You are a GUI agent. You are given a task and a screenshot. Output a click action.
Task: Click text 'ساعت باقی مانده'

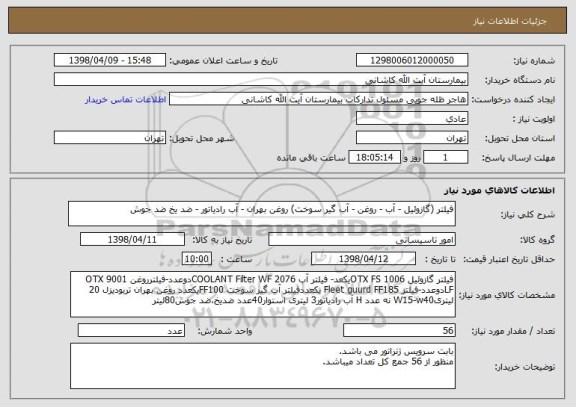(311, 158)
